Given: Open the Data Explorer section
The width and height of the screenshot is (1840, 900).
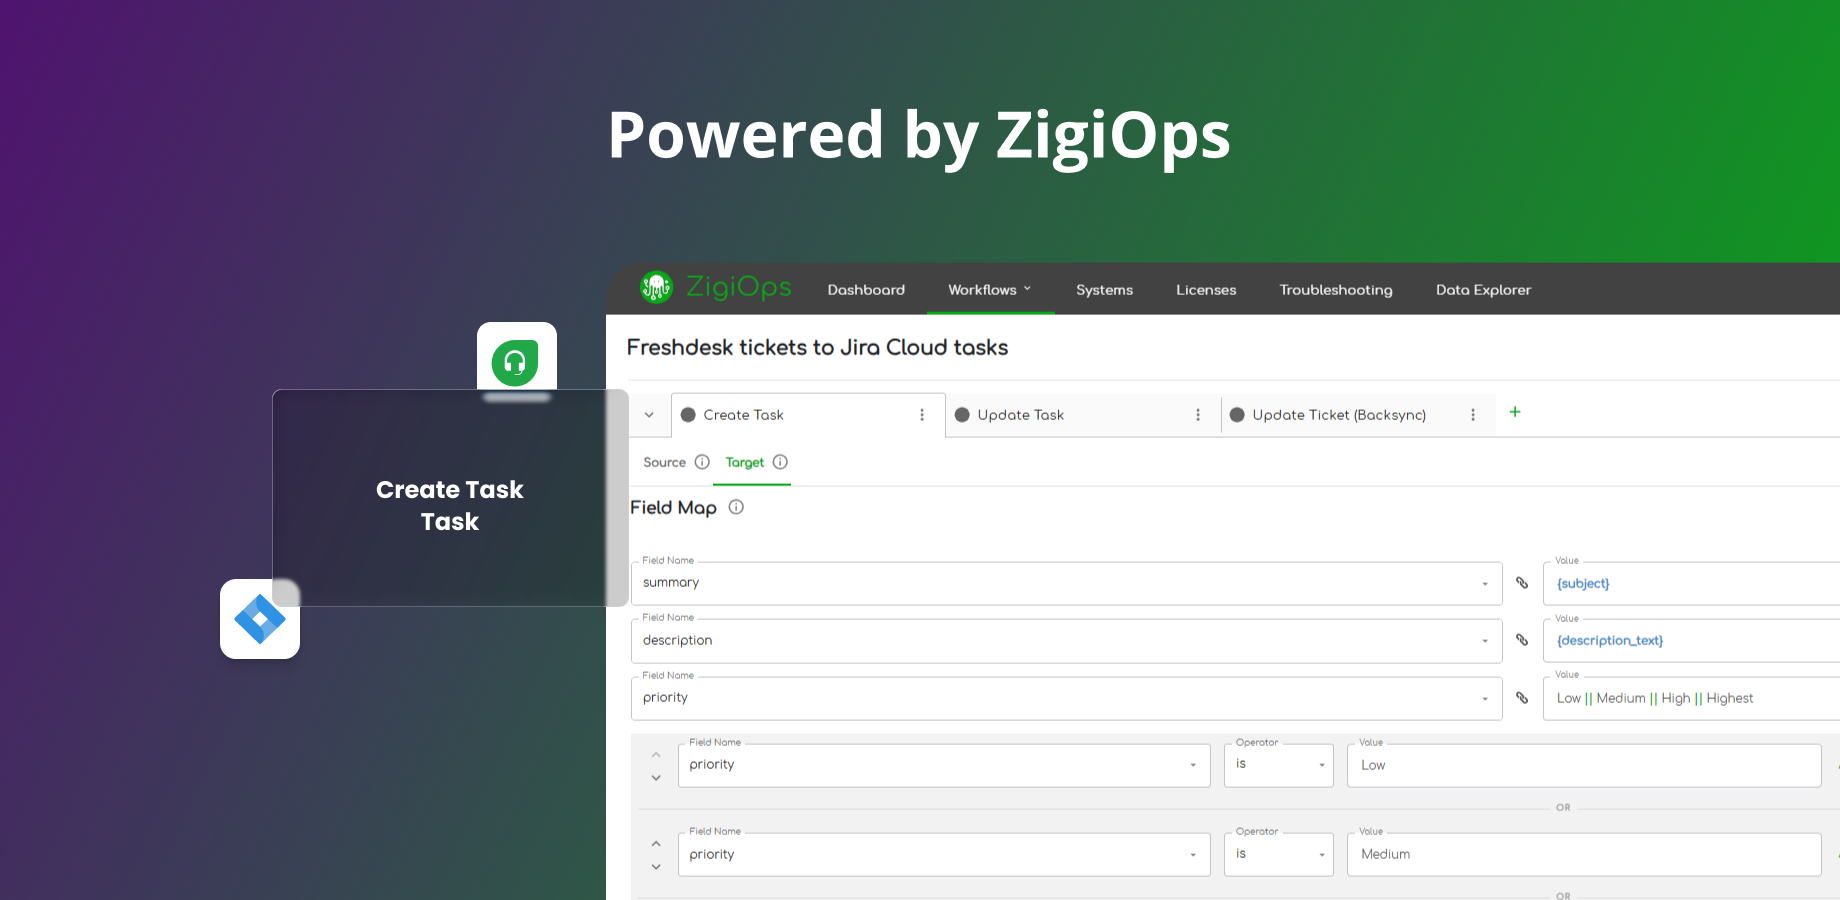Looking at the screenshot, I should click(x=1483, y=289).
